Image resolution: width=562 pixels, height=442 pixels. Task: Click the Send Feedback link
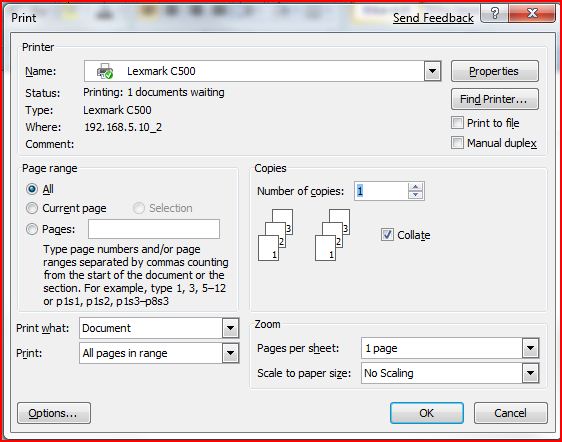click(x=433, y=18)
